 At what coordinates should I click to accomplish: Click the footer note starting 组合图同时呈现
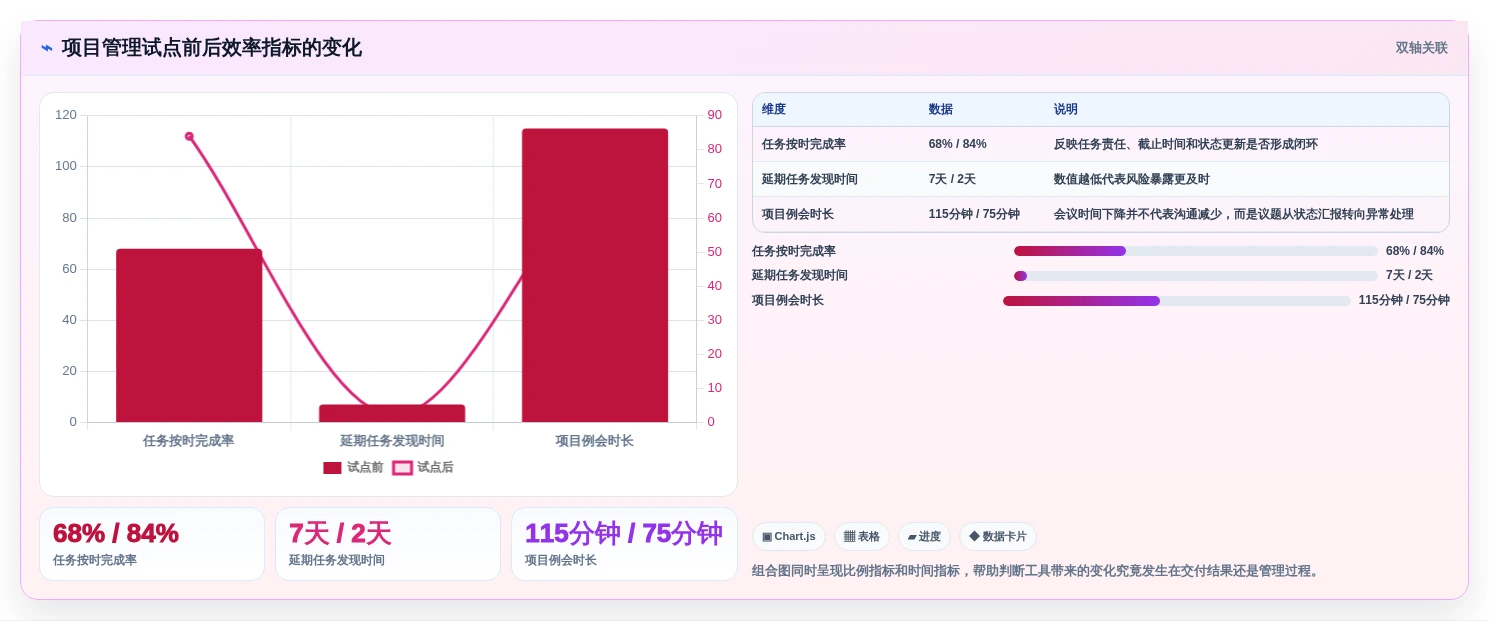[x=1038, y=571]
